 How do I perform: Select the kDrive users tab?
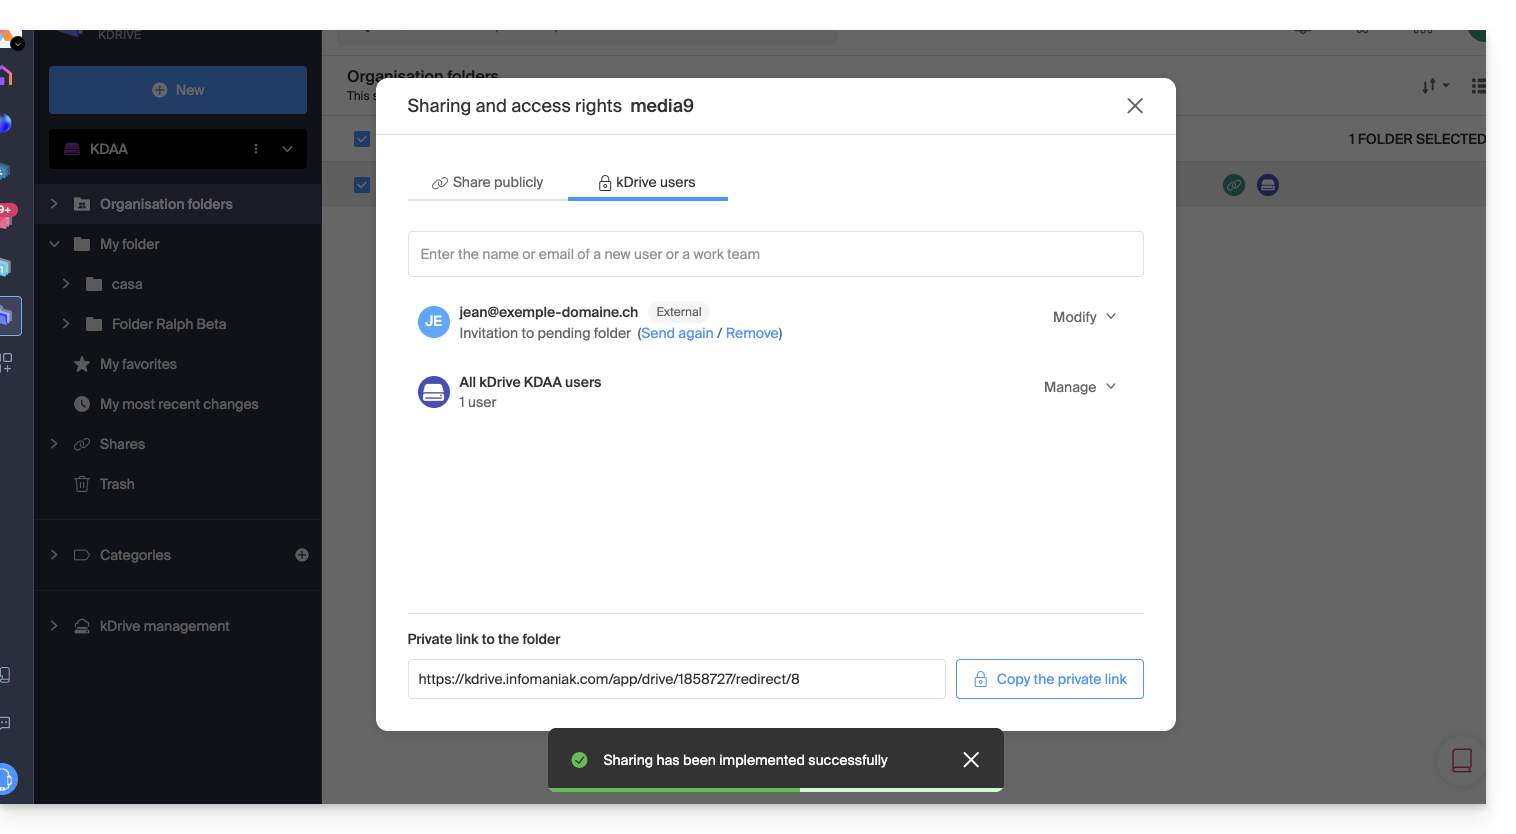647,182
